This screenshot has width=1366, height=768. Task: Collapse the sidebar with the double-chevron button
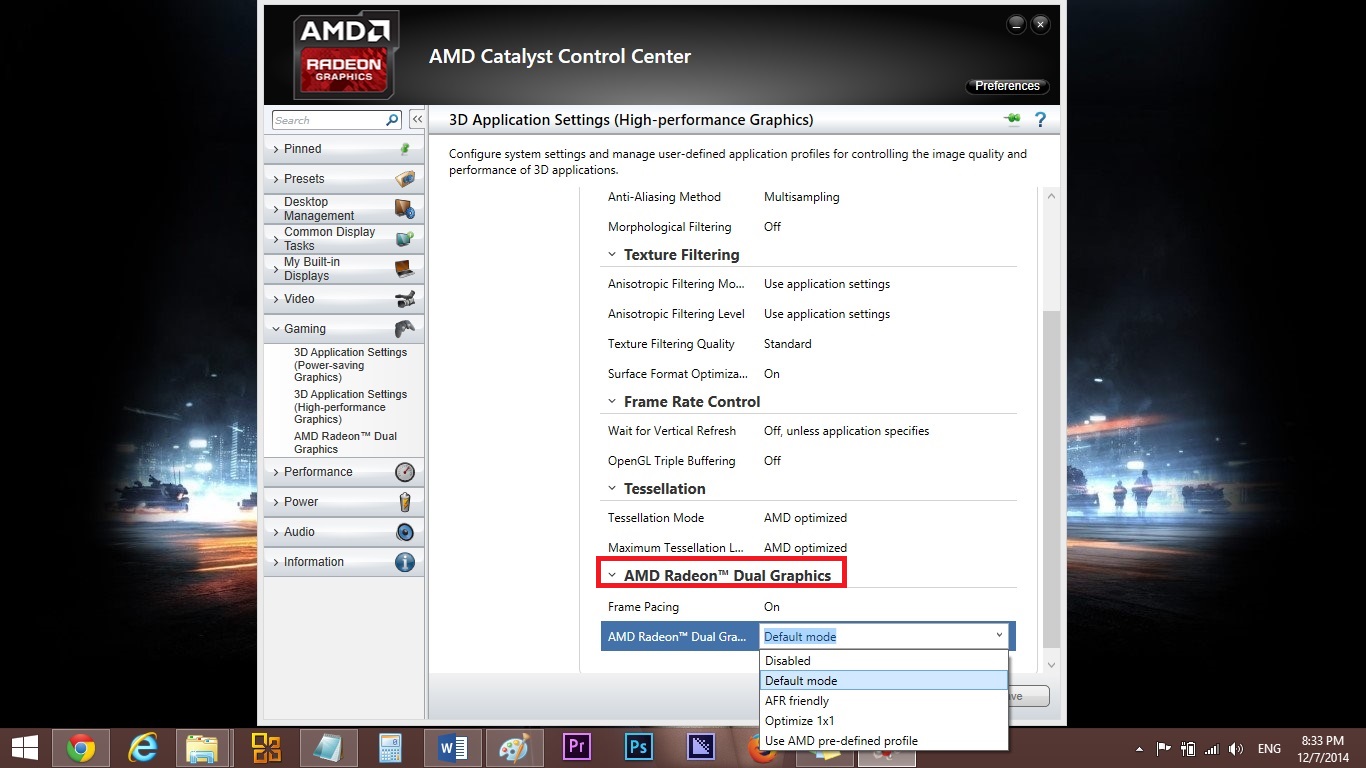417,120
